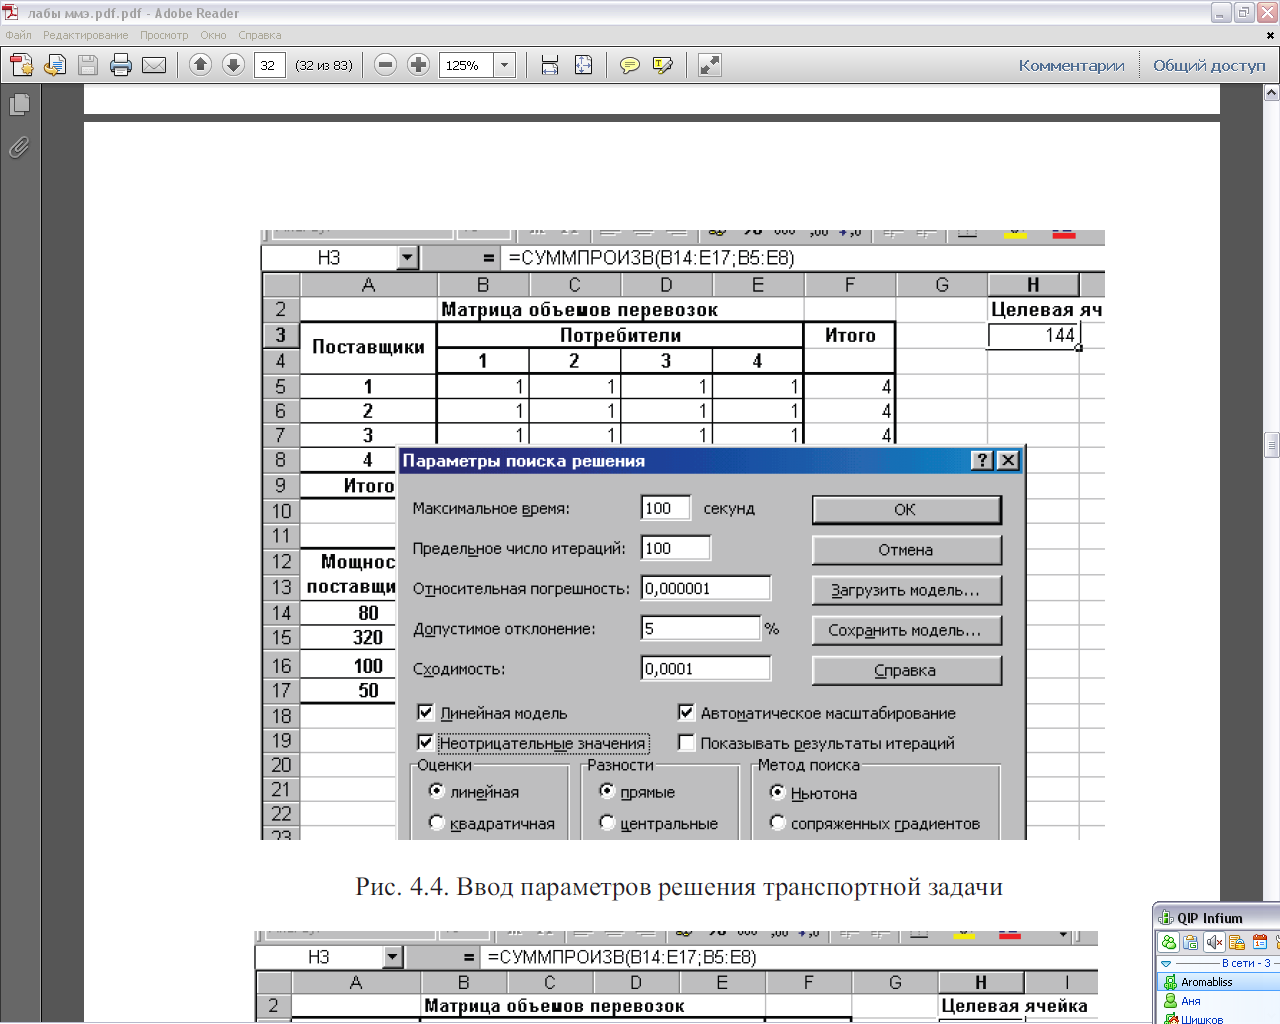Zoom in with the plus button
1280x1024 pixels.
tap(418, 65)
